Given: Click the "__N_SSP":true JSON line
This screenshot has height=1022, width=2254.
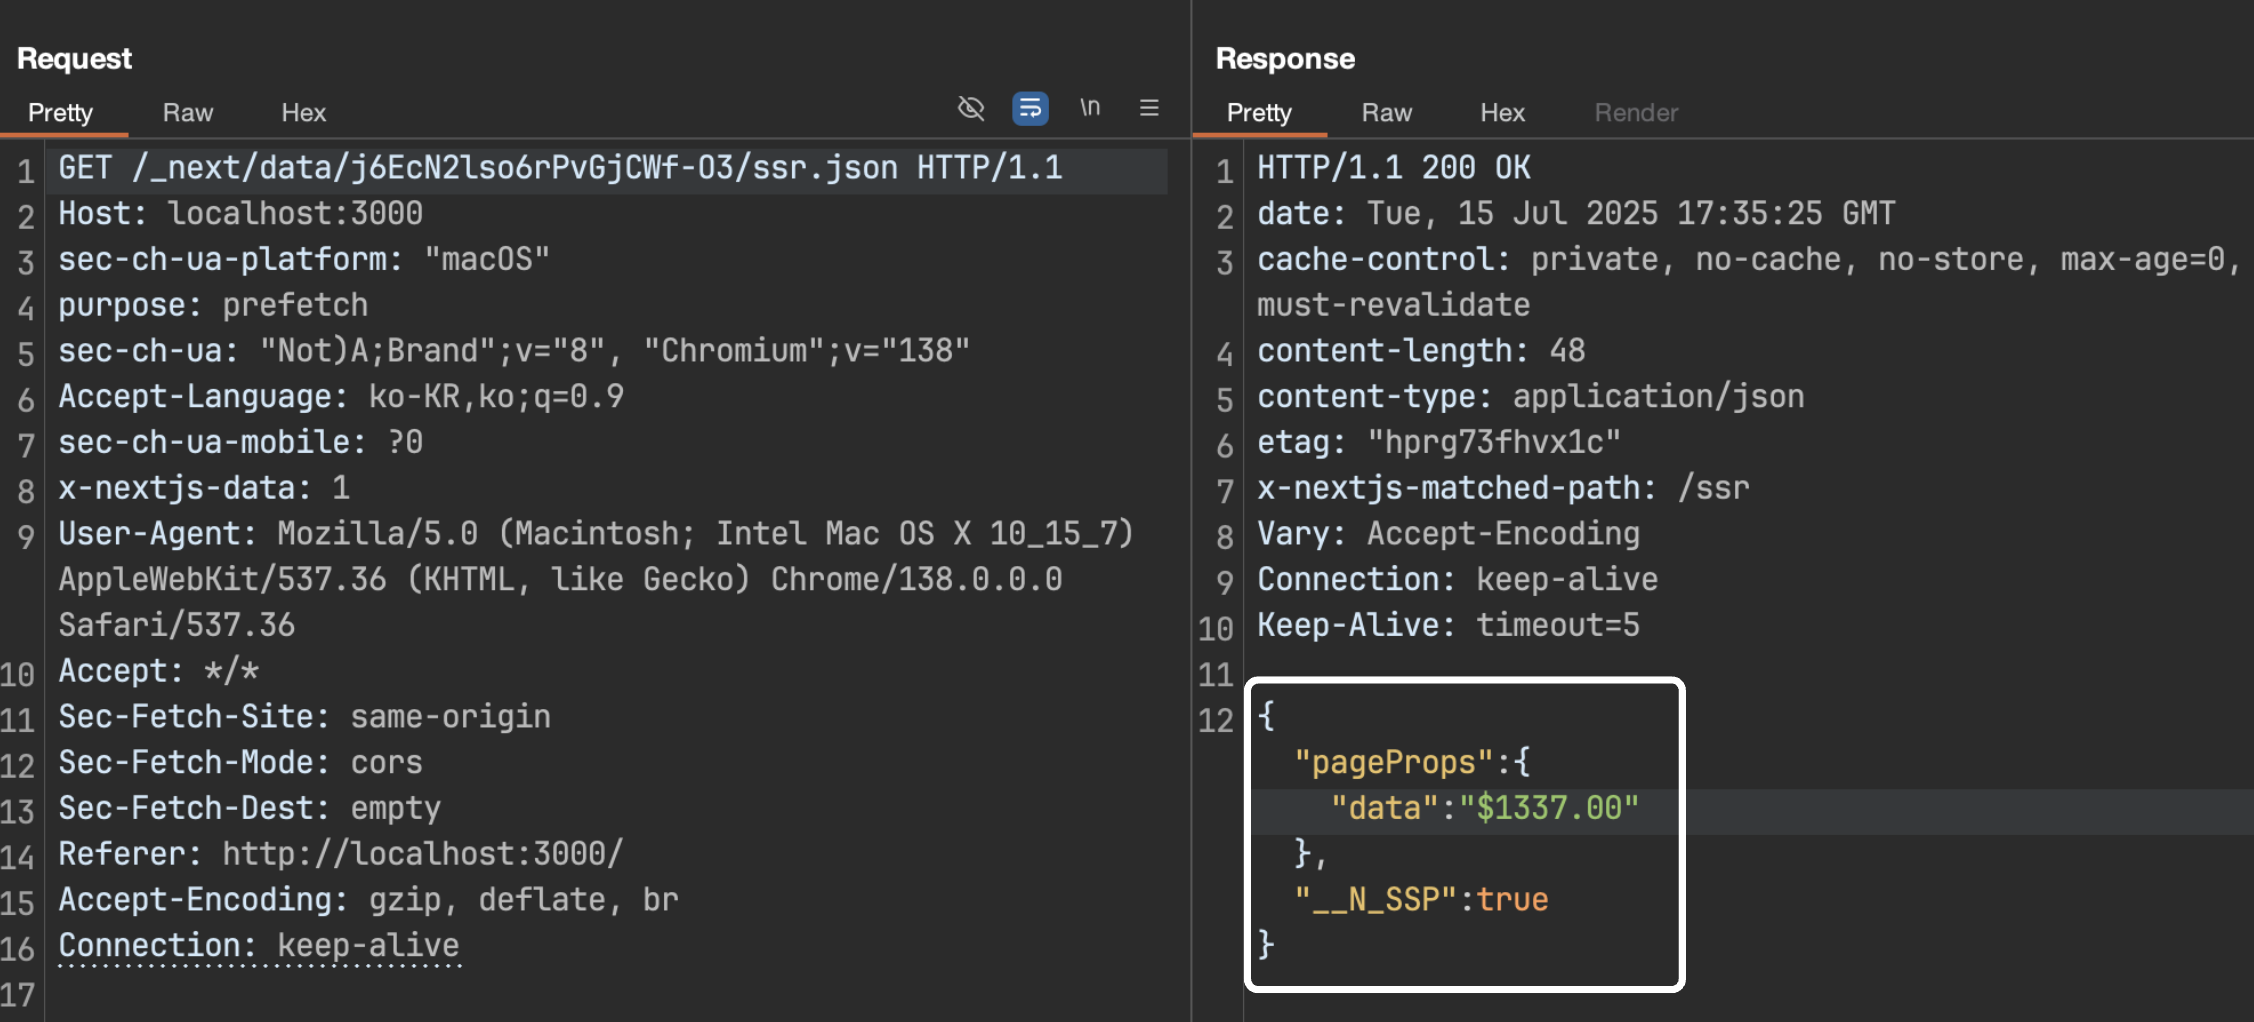Looking at the screenshot, I should click(1421, 900).
